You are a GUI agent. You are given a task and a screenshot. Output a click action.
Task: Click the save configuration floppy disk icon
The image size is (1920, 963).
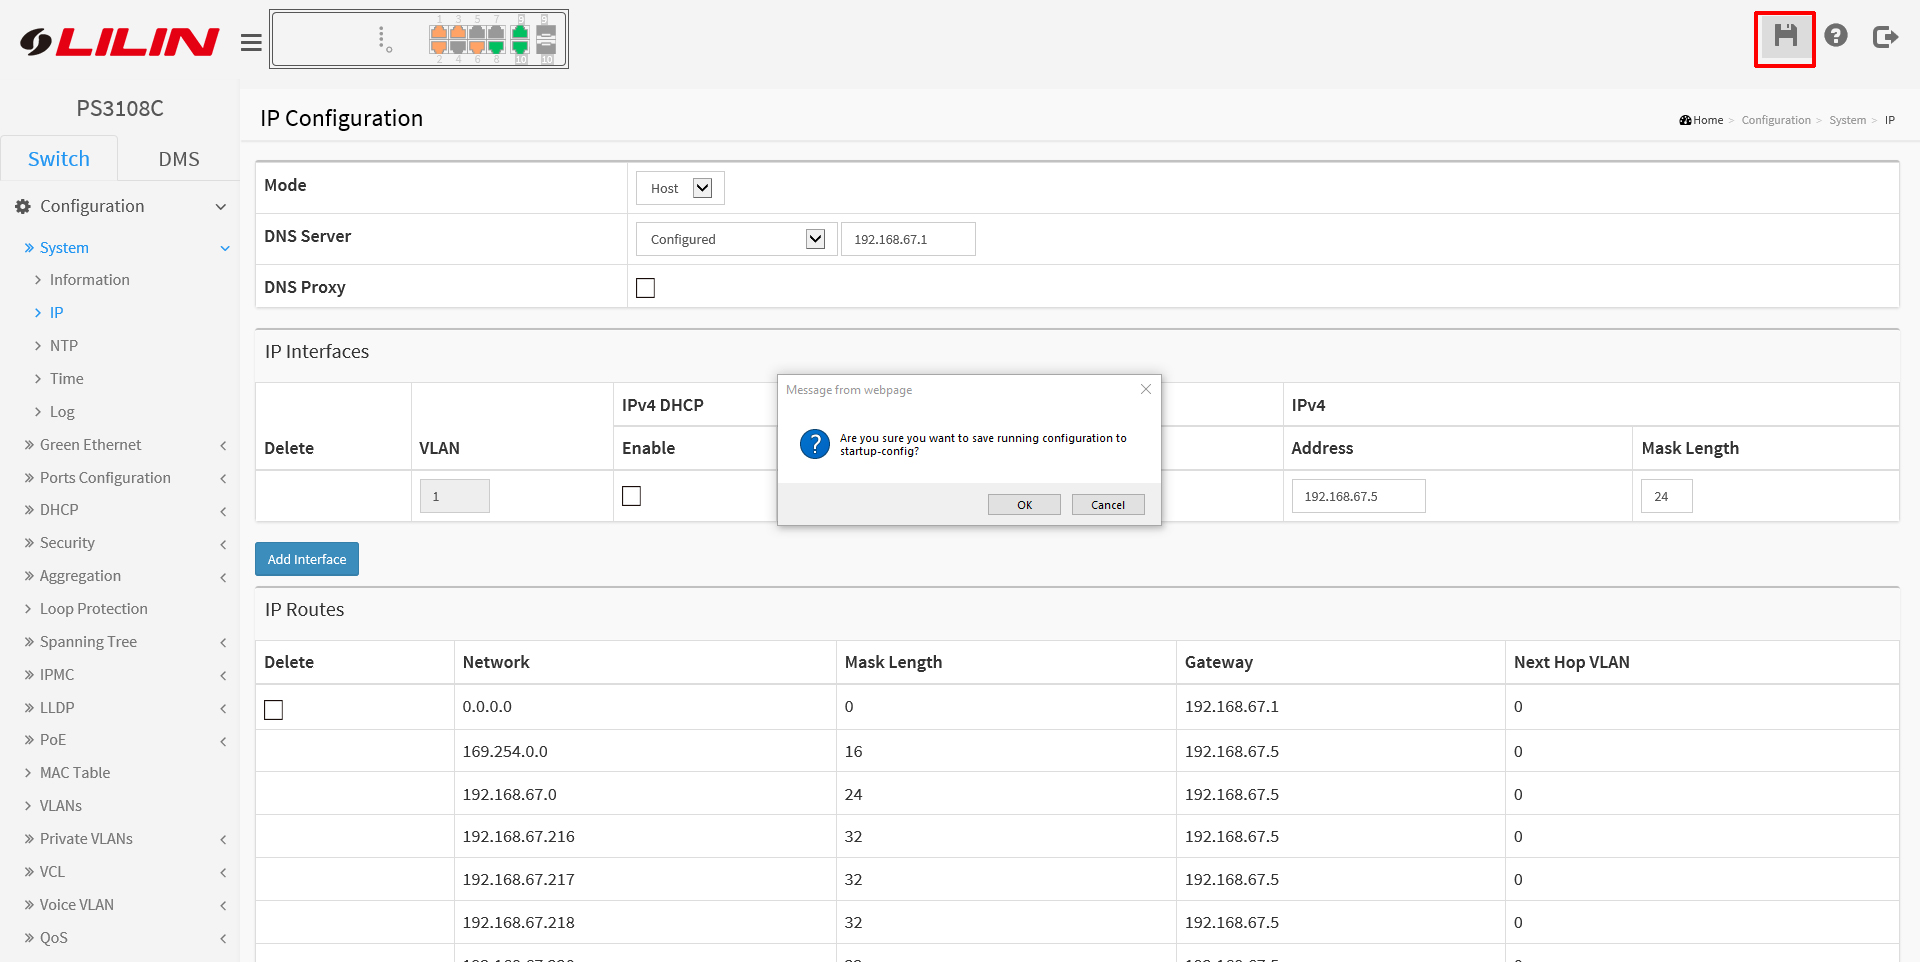tap(1785, 37)
